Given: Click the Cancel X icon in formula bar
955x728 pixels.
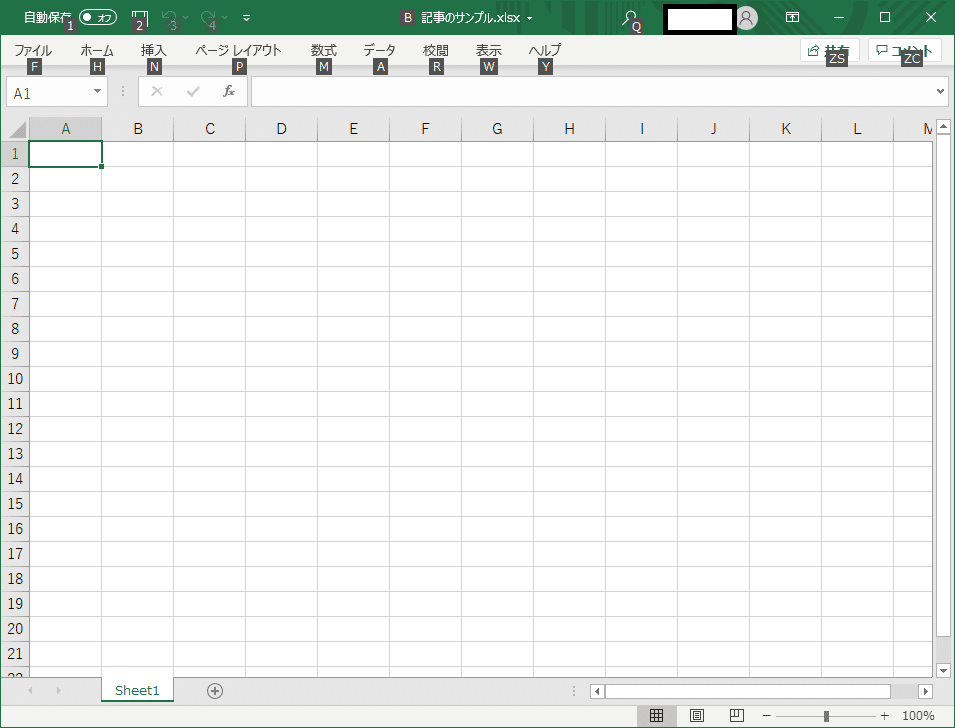Looking at the screenshot, I should click(157, 91).
